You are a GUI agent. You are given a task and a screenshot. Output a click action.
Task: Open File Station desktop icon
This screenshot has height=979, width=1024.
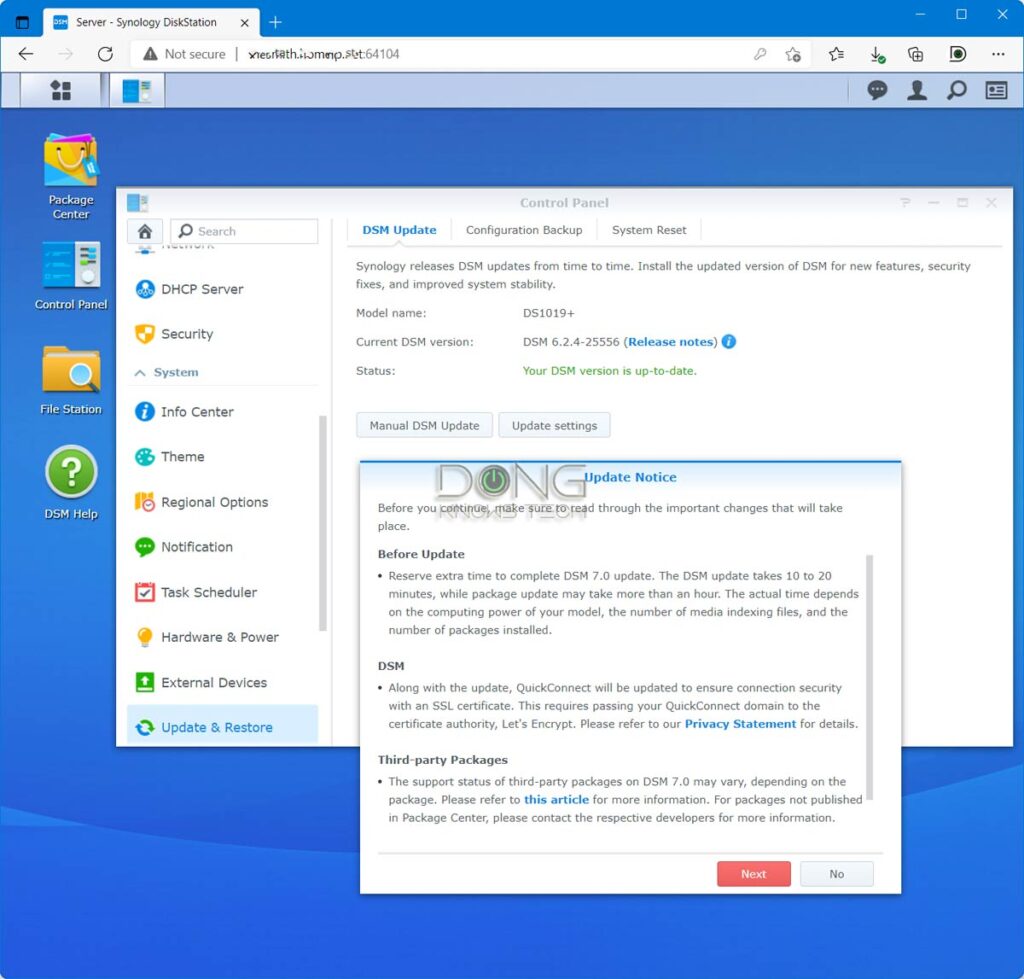point(71,380)
